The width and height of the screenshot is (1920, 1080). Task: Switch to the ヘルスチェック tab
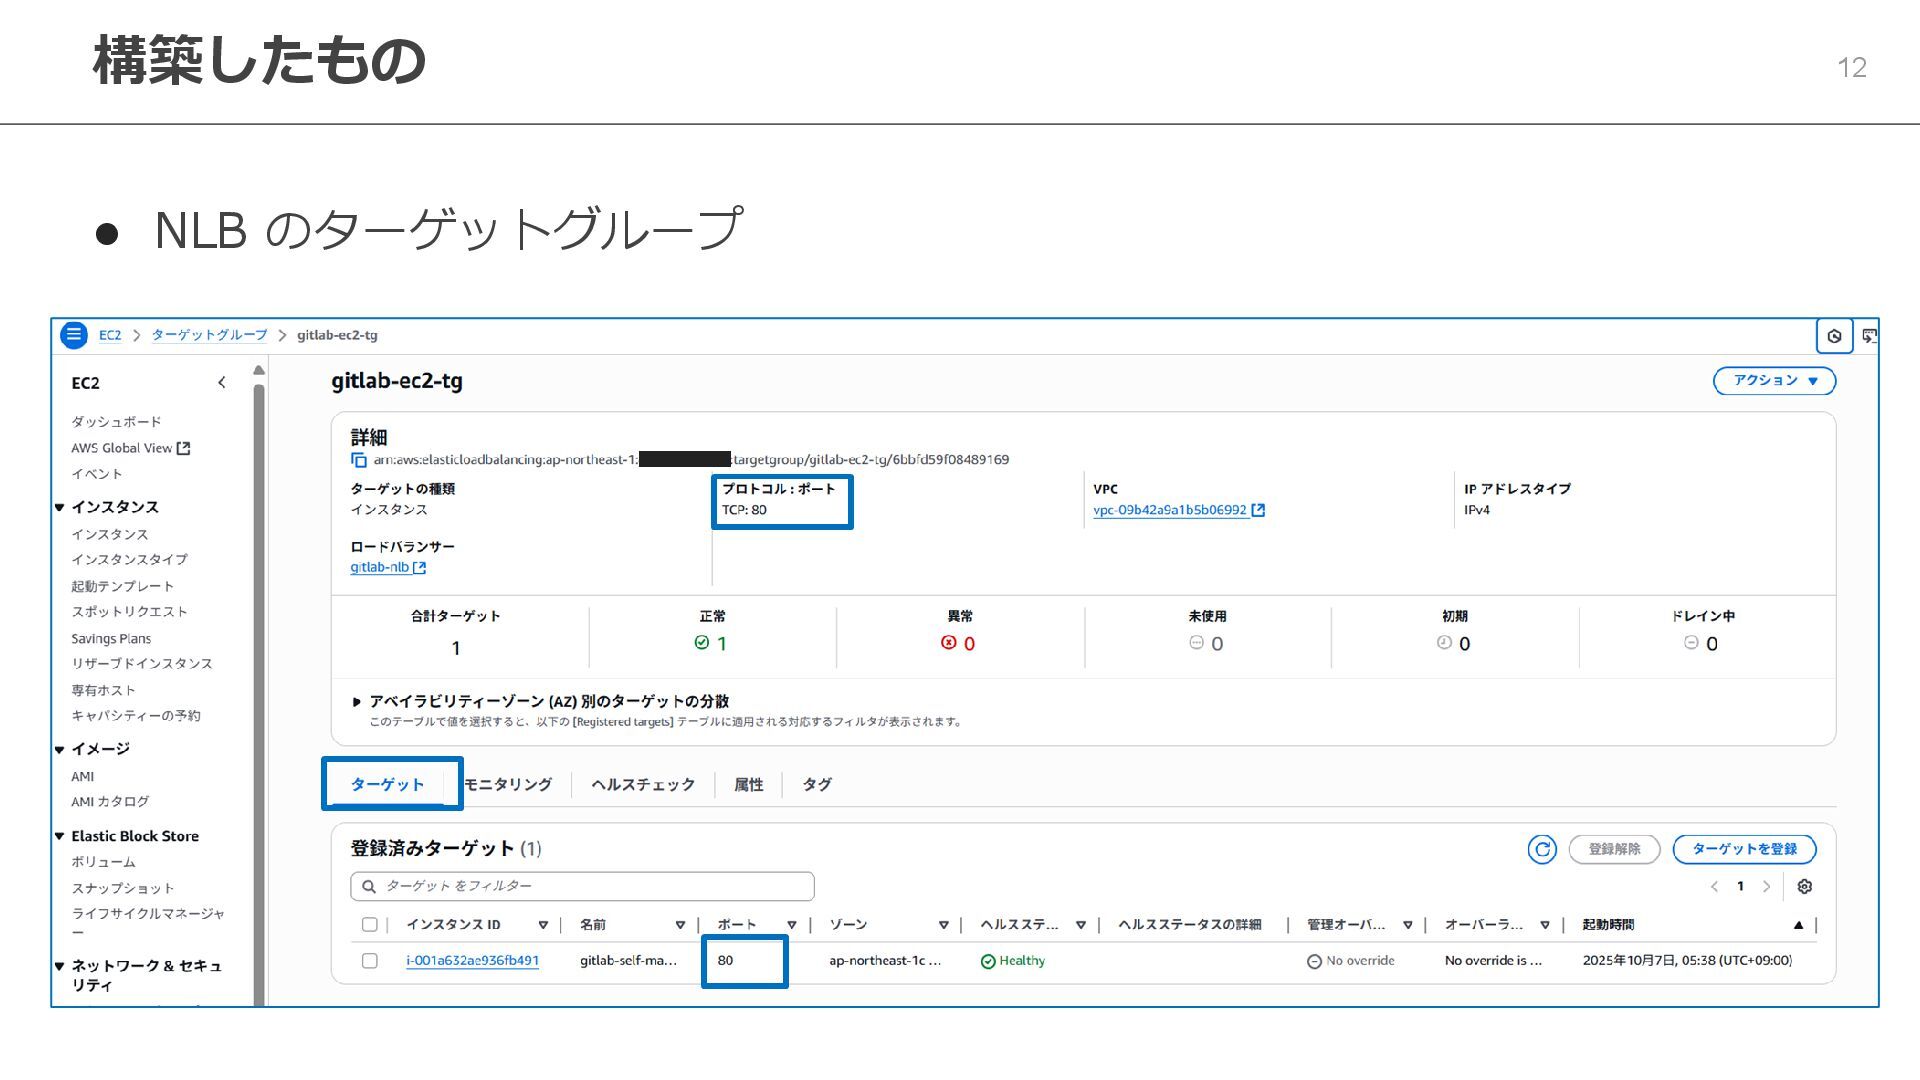642,785
